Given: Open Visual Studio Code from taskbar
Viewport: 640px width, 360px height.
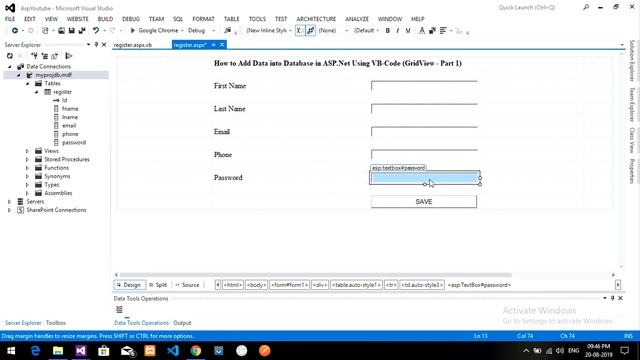Looking at the screenshot, I should click(173, 351).
